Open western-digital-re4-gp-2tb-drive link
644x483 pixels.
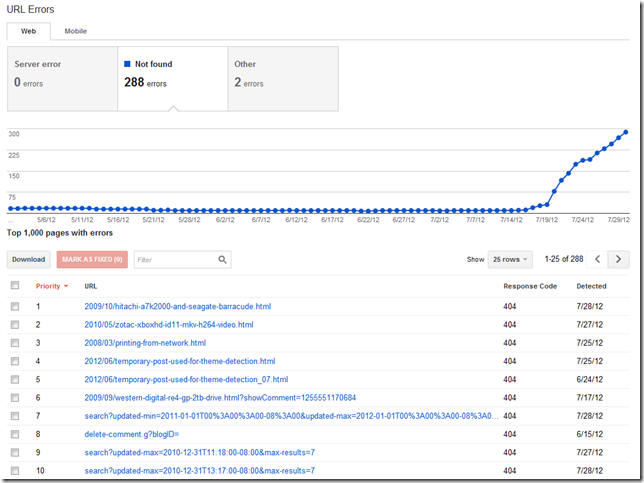pyautogui.click(x=220, y=398)
